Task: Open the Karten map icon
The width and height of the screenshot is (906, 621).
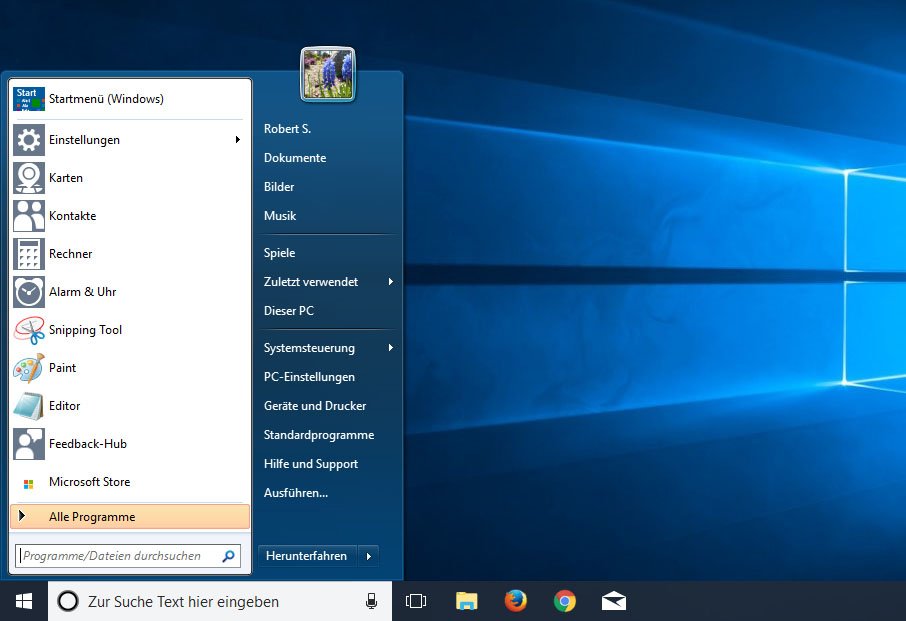Action: (29, 178)
